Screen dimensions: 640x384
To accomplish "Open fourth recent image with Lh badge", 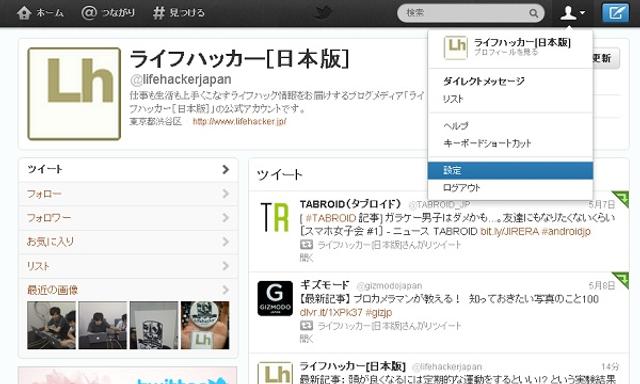I will (x=205, y=325).
